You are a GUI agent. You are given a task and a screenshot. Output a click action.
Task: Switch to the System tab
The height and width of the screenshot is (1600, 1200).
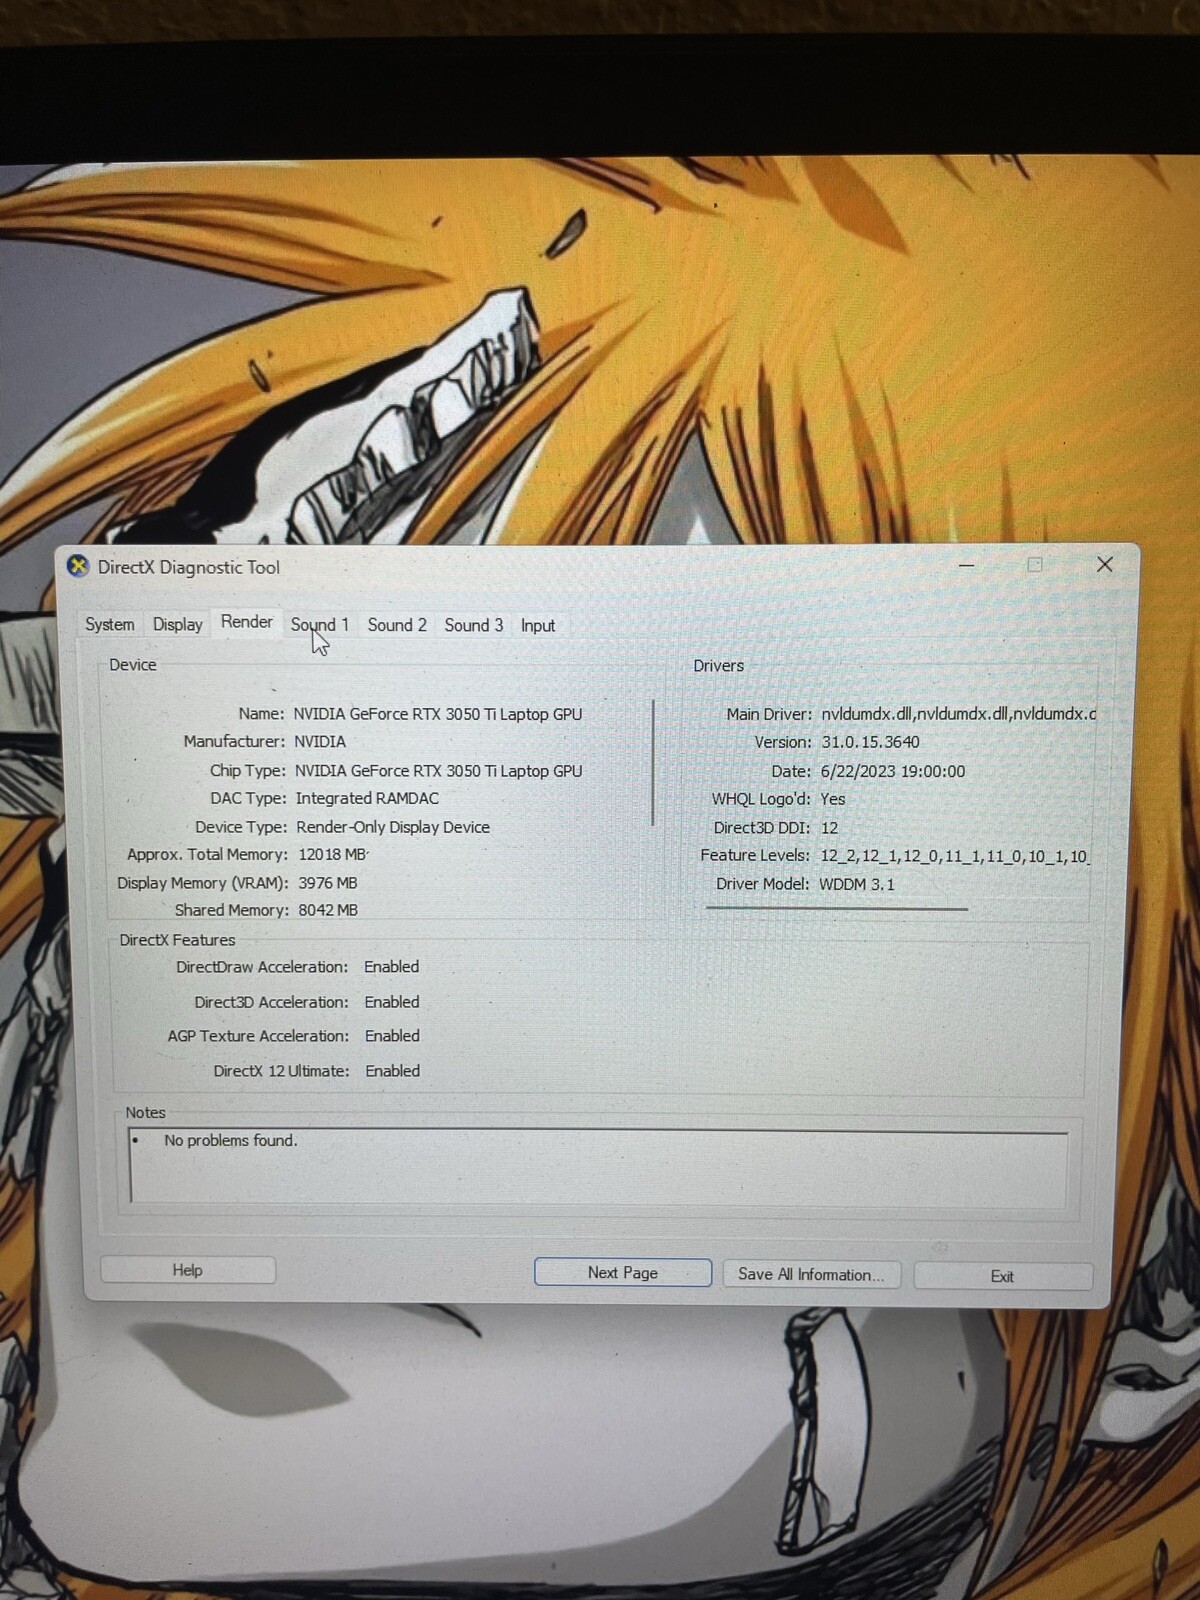109,624
